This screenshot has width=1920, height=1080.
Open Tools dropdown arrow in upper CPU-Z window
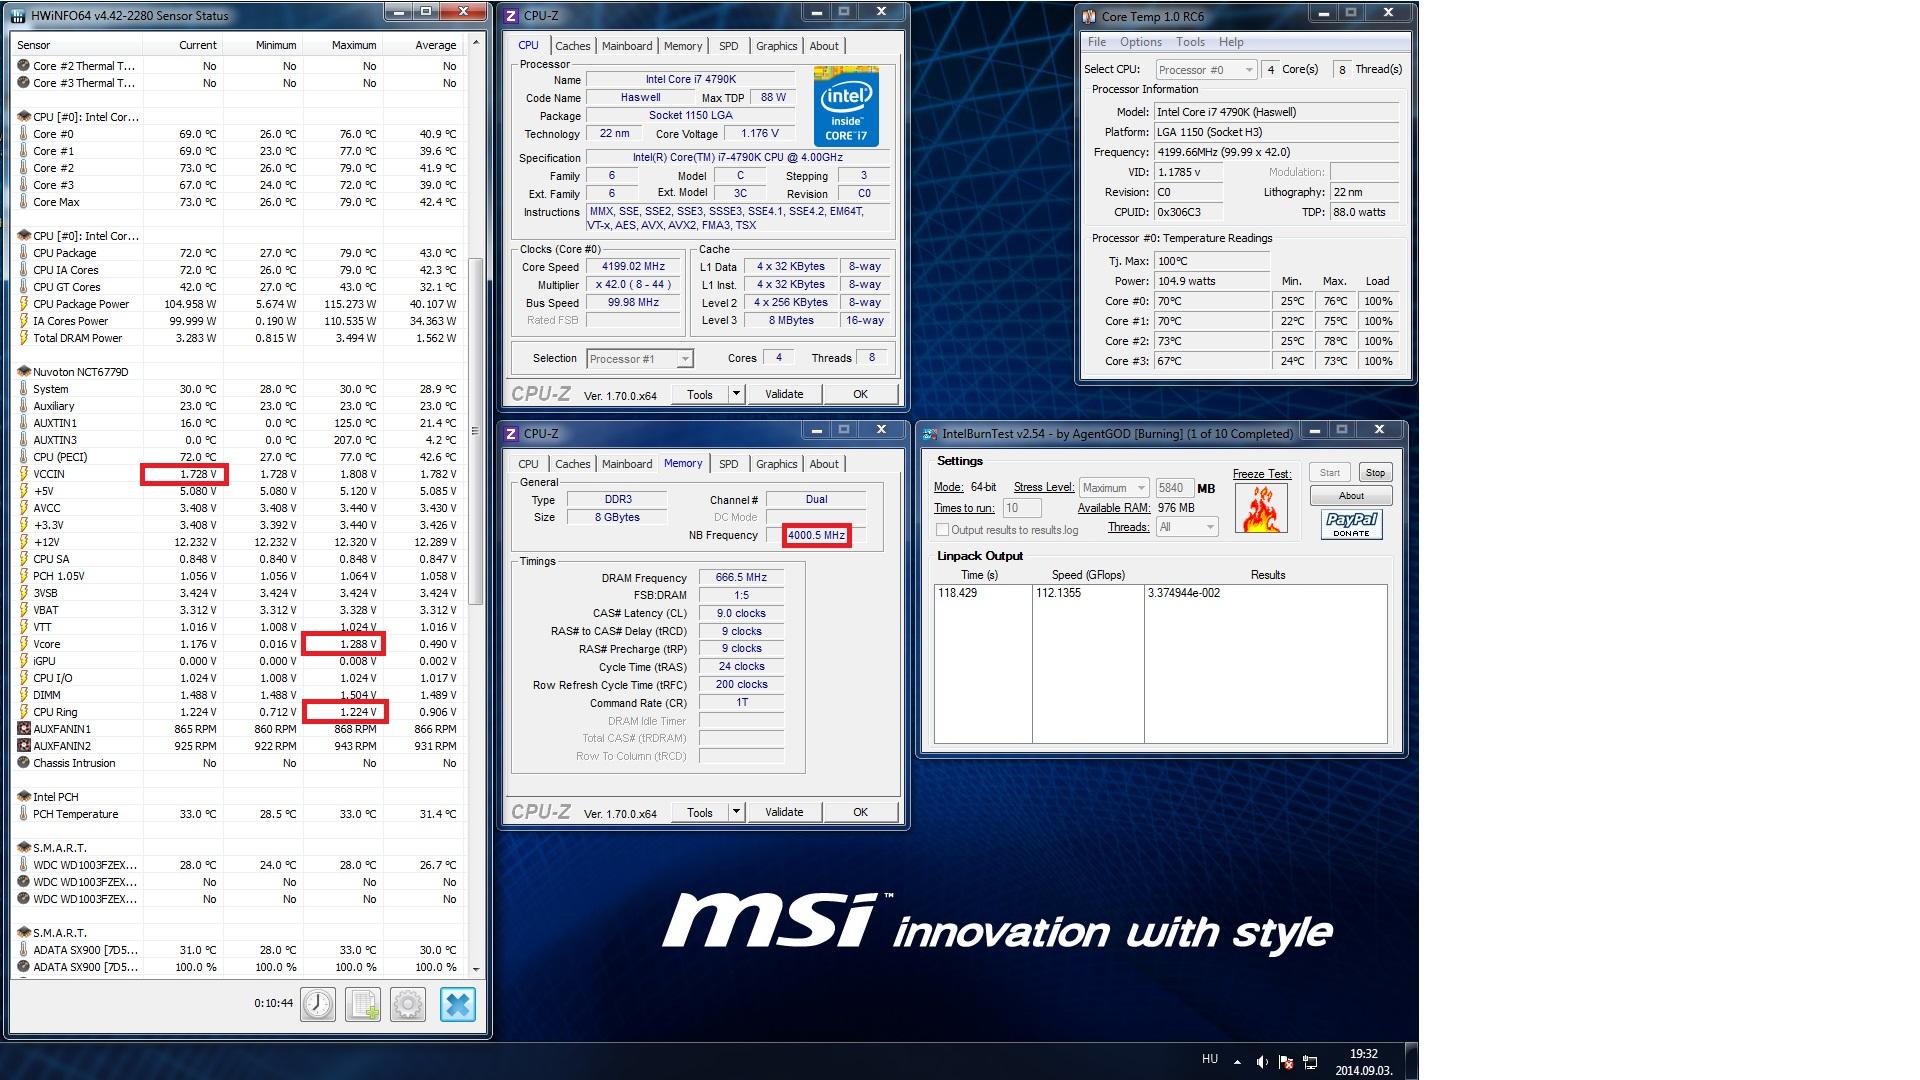pyautogui.click(x=736, y=394)
